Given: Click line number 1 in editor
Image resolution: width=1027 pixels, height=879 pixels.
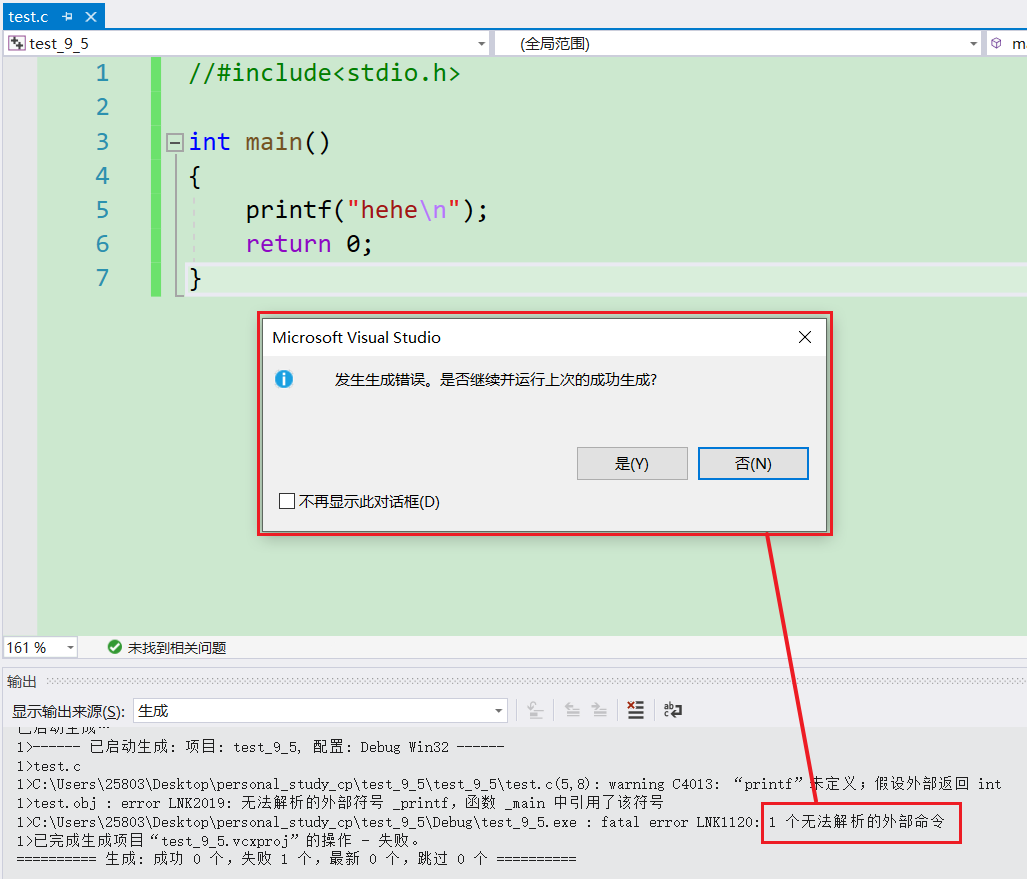Looking at the screenshot, I should (x=102, y=73).
